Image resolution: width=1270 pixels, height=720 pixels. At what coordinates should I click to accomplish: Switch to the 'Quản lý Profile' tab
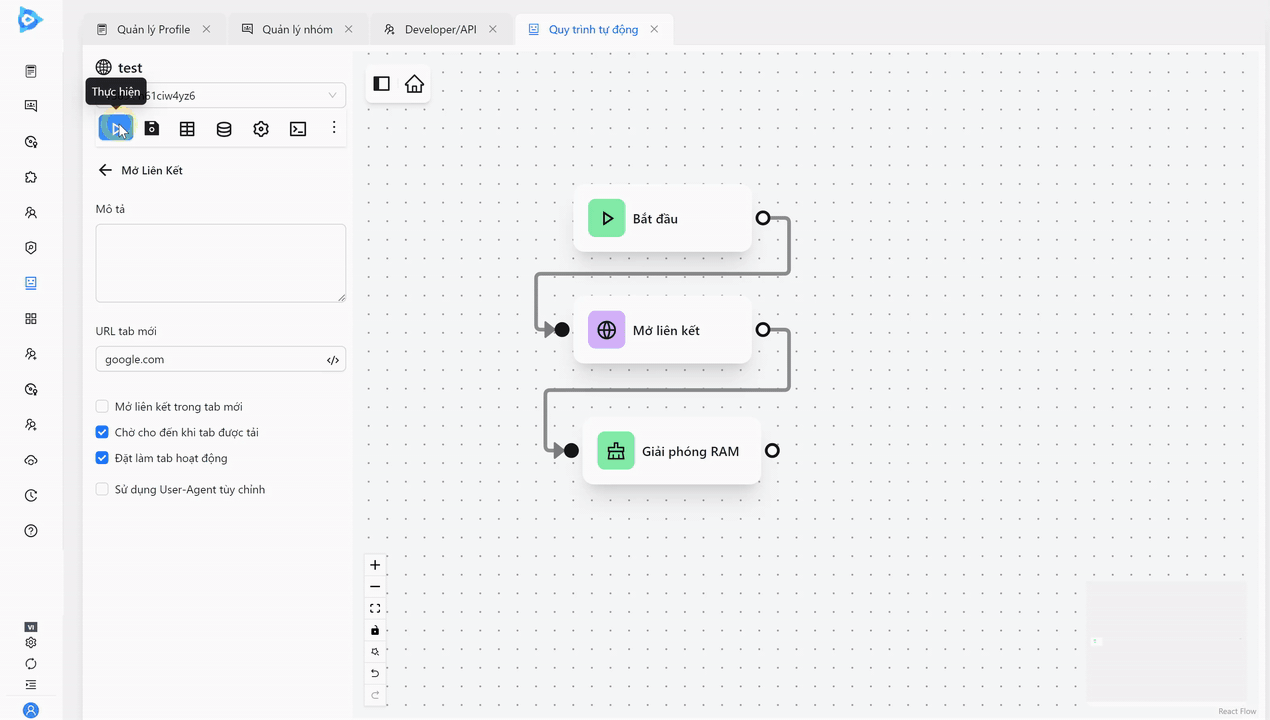point(153,29)
